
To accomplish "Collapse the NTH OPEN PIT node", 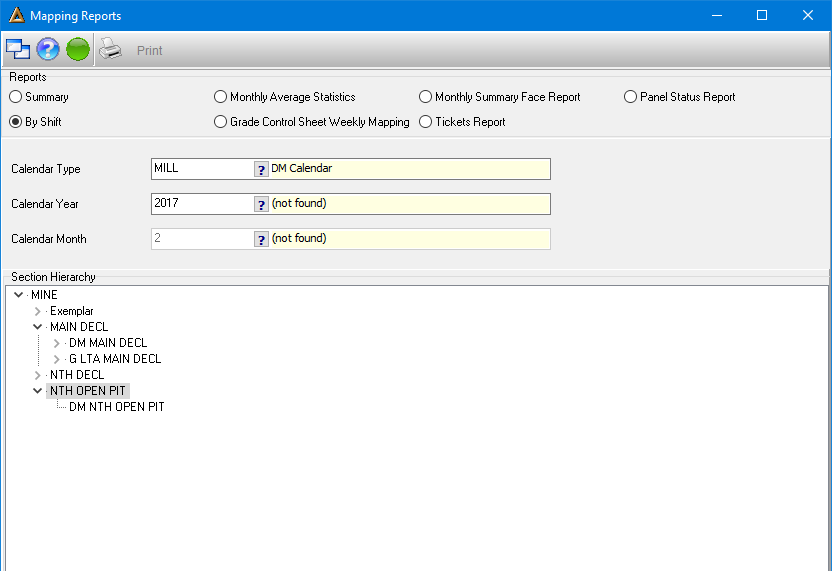I will pyautogui.click(x=38, y=391).
